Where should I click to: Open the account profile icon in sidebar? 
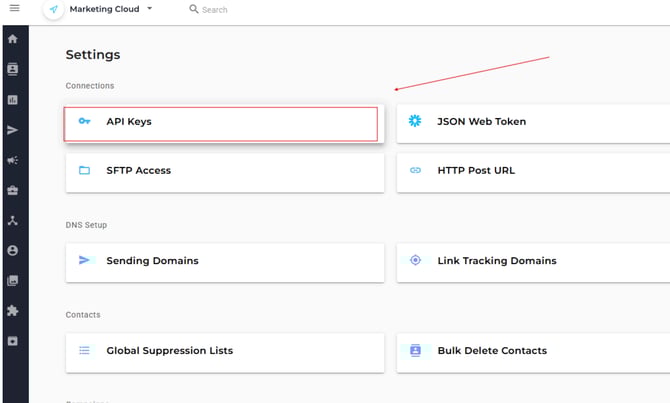click(13, 250)
